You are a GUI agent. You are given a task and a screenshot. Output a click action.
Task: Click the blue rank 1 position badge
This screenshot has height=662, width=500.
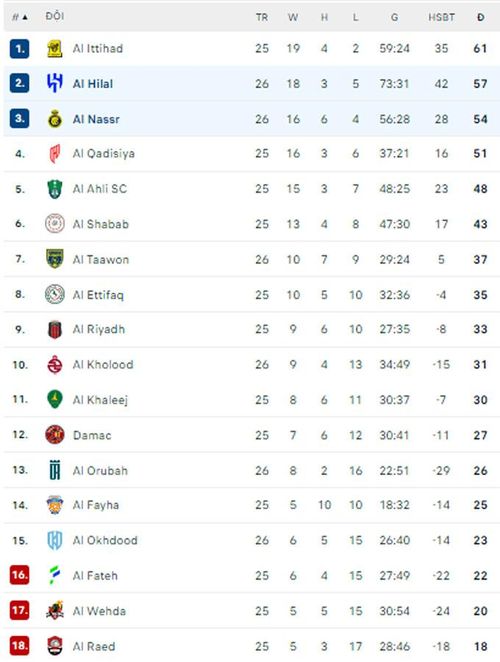[19, 49]
